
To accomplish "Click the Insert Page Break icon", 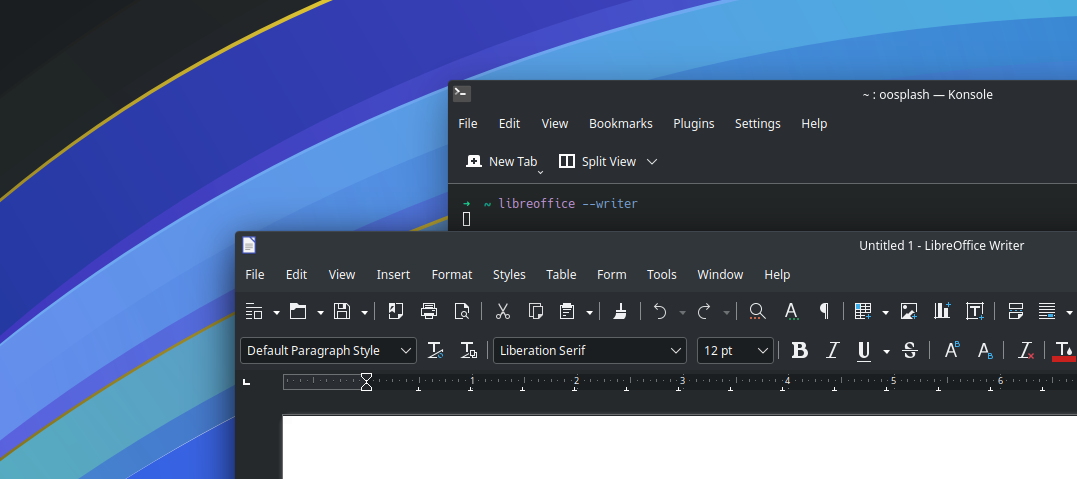I will tap(1016, 311).
